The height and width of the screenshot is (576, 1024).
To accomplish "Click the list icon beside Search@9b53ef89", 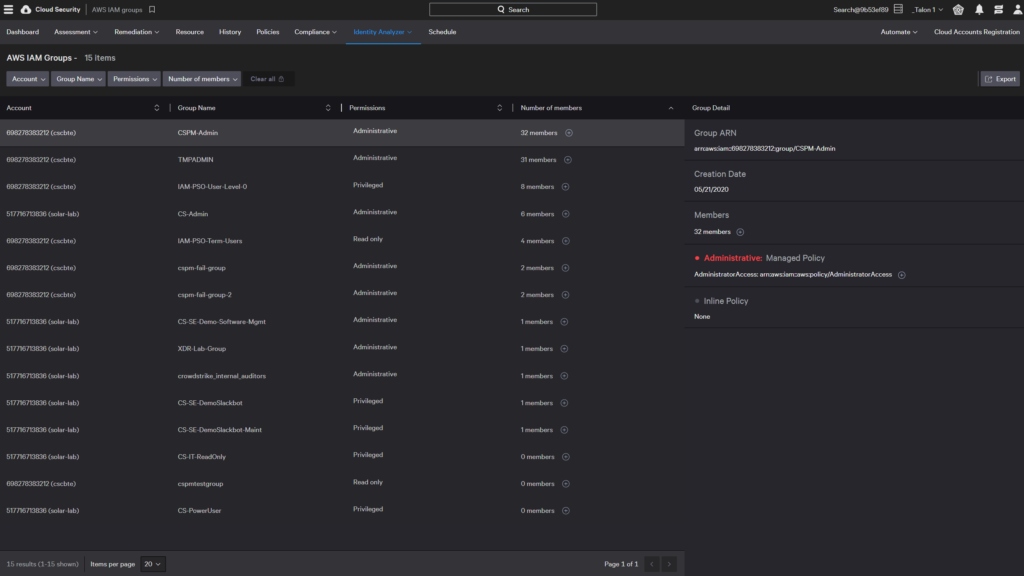I will point(899,9).
